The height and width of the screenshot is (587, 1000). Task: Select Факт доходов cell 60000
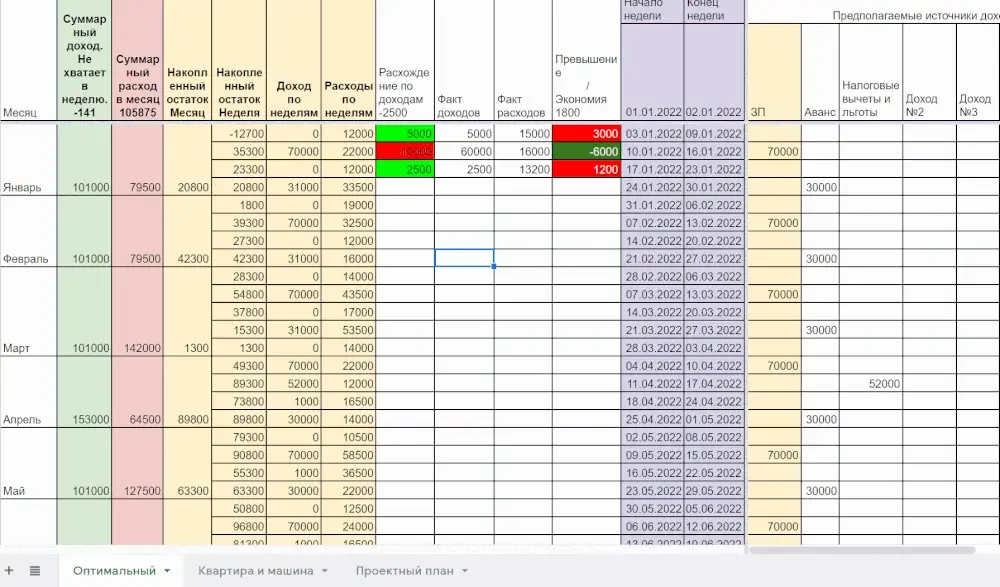(464, 151)
